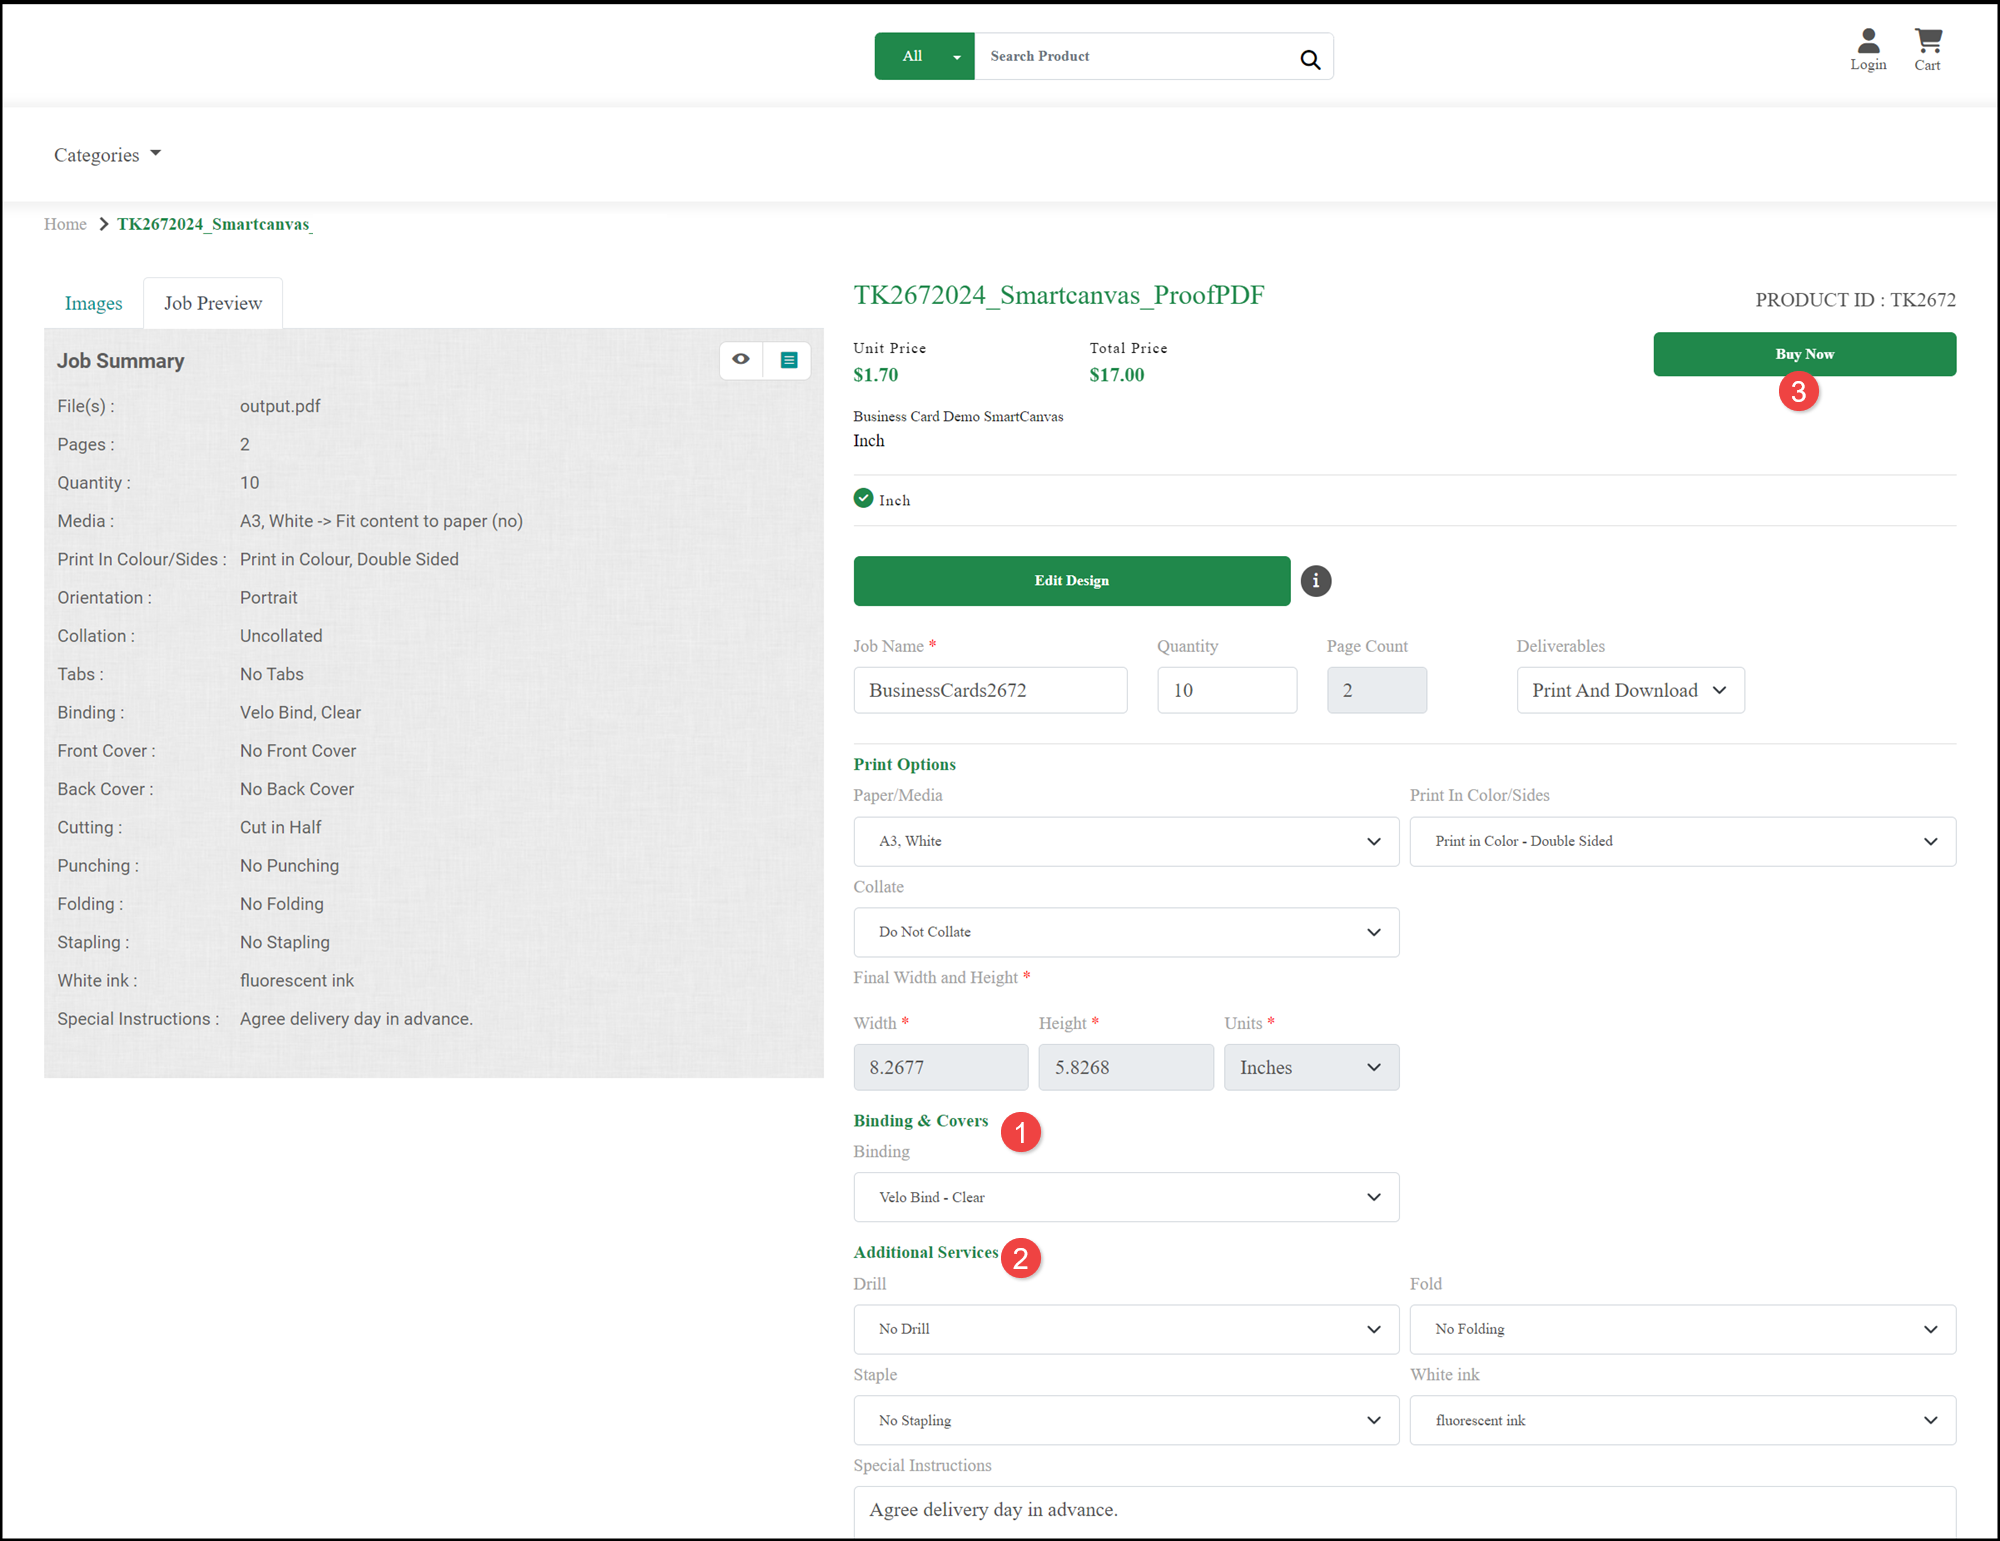
Task: Click the search magnifier icon
Action: (1309, 59)
